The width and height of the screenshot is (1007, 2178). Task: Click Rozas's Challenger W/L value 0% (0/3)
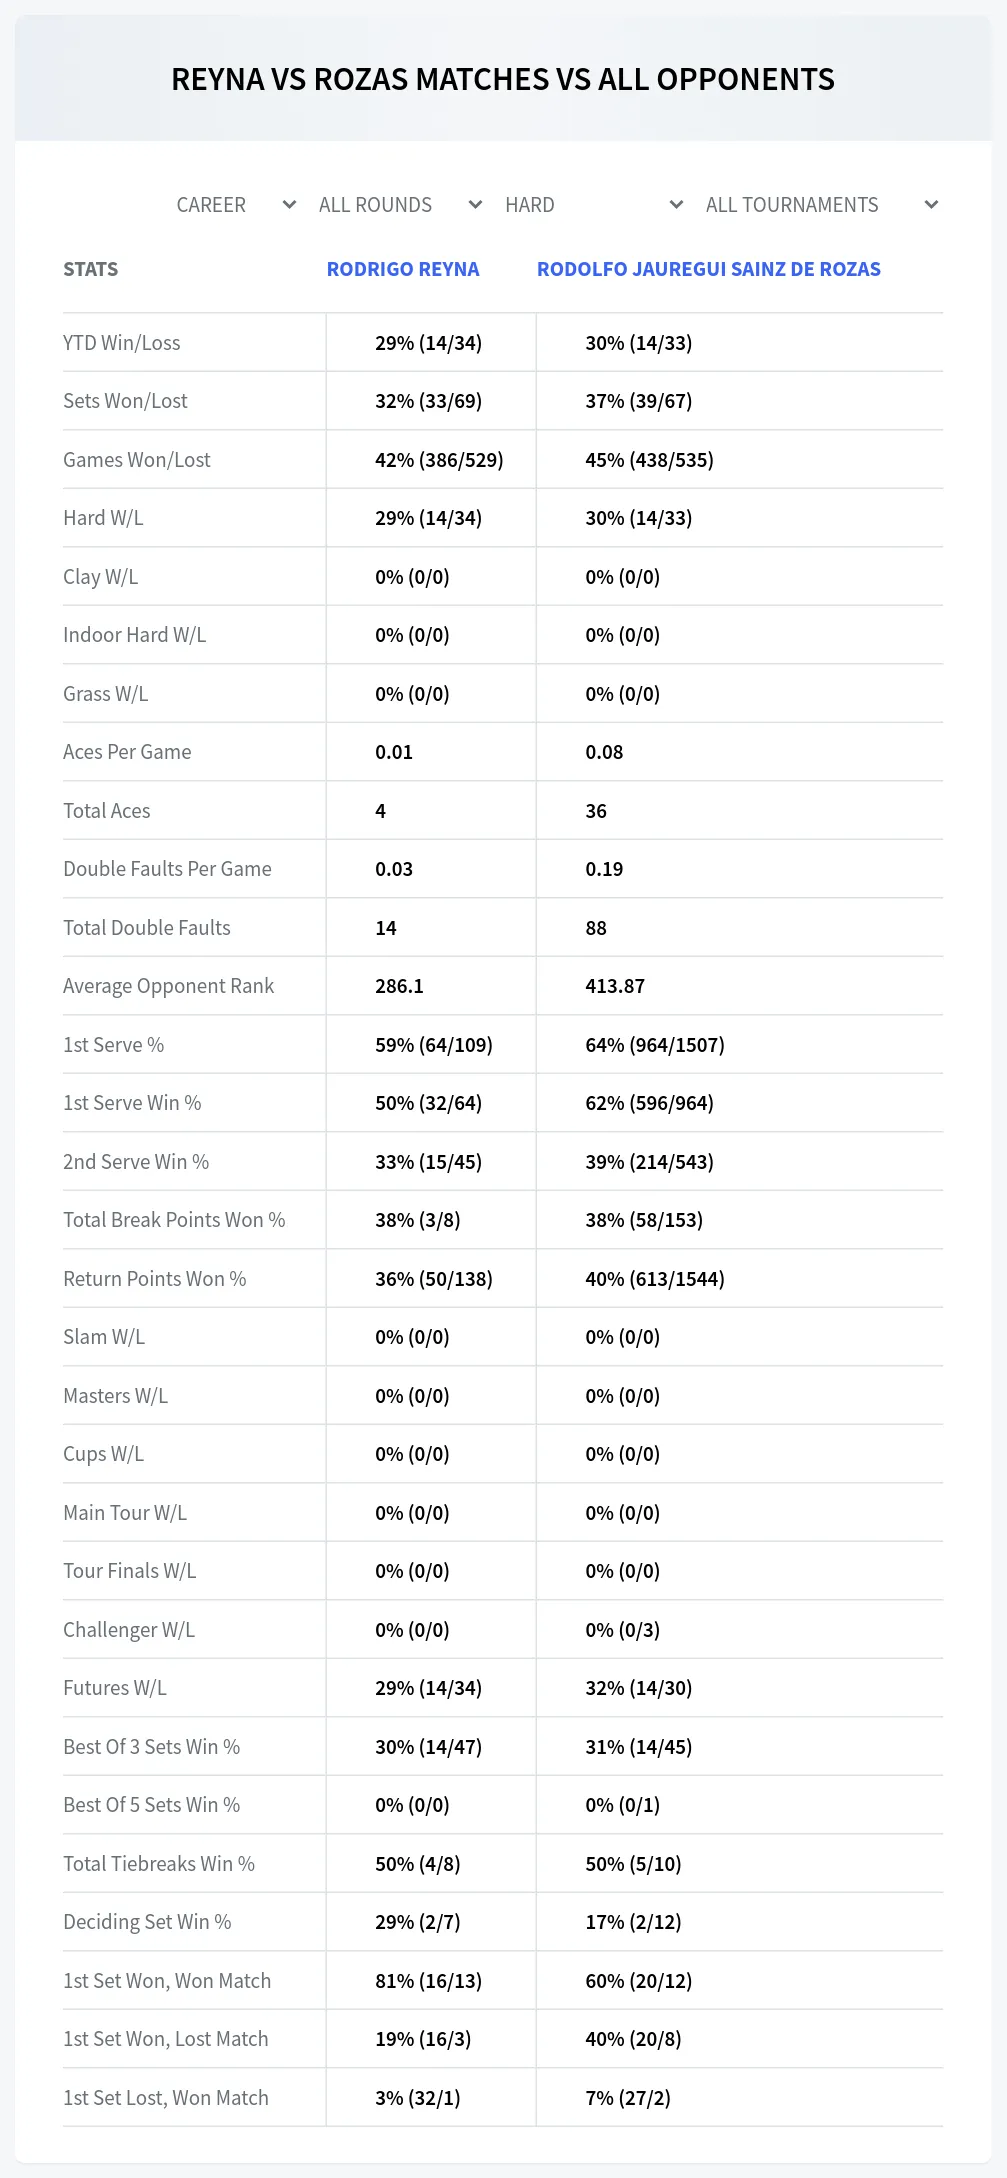pyautogui.click(x=623, y=1630)
